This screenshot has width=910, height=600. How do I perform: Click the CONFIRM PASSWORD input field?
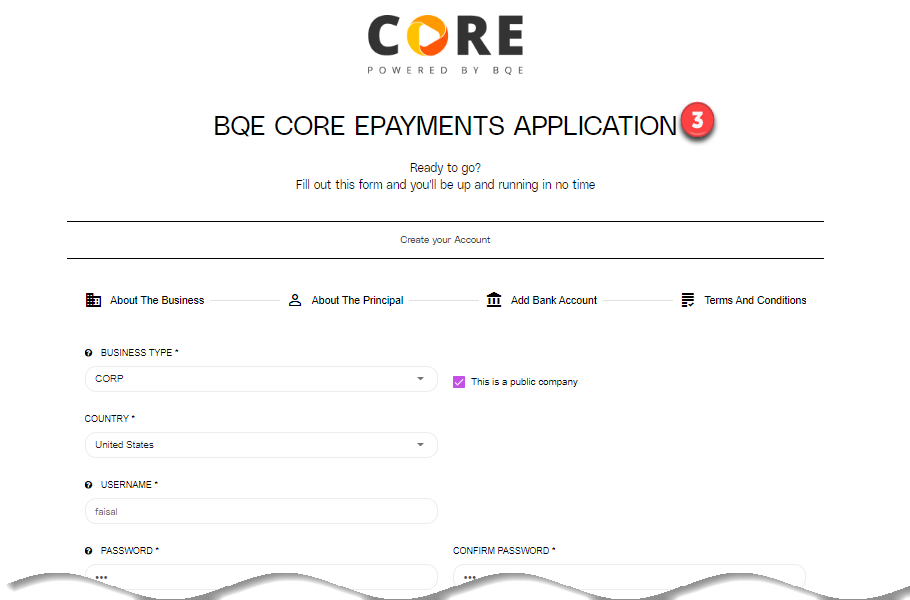tap(629, 576)
